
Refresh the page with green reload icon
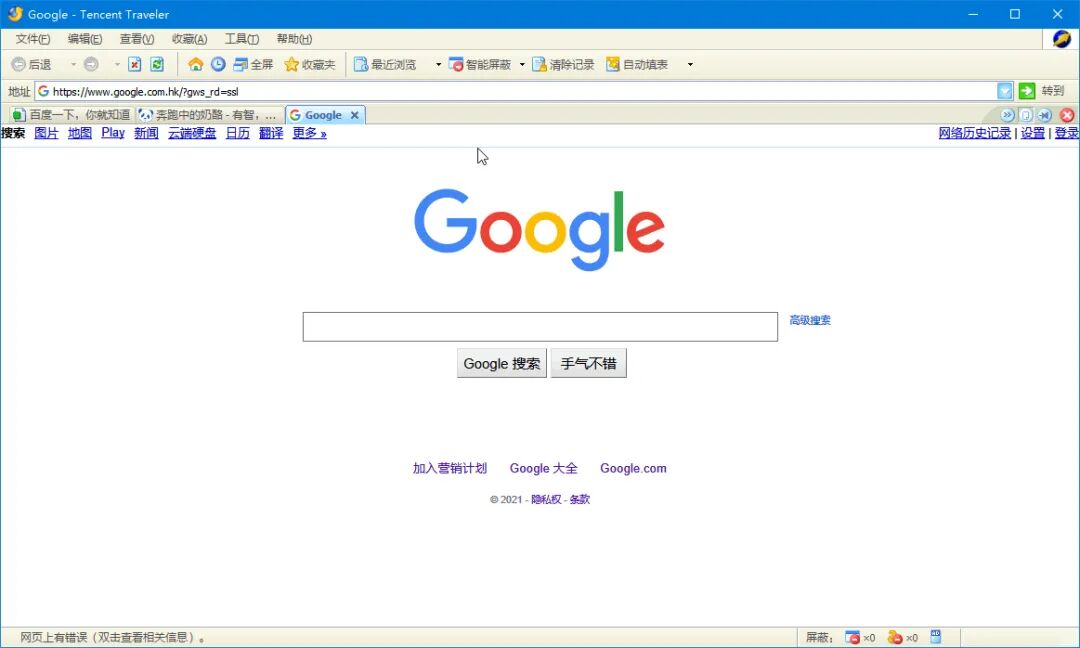[157, 64]
